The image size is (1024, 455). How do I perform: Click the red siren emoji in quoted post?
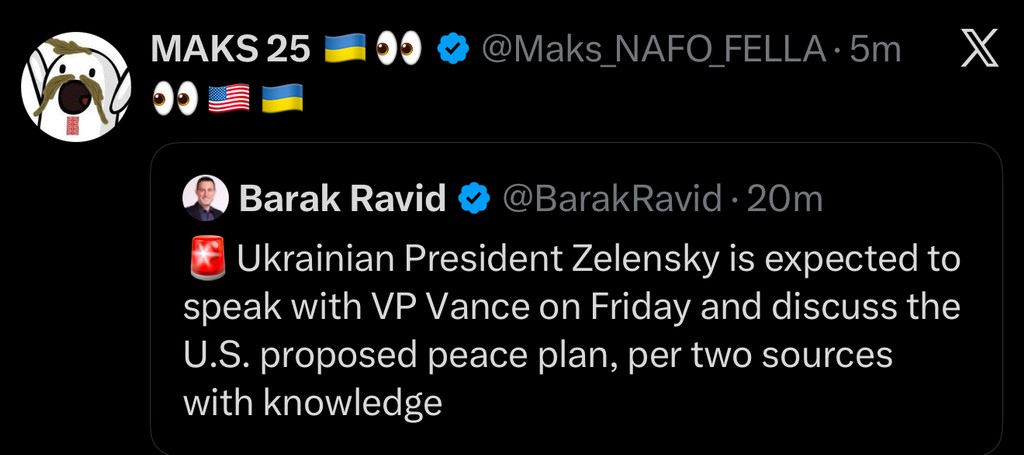click(206, 259)
